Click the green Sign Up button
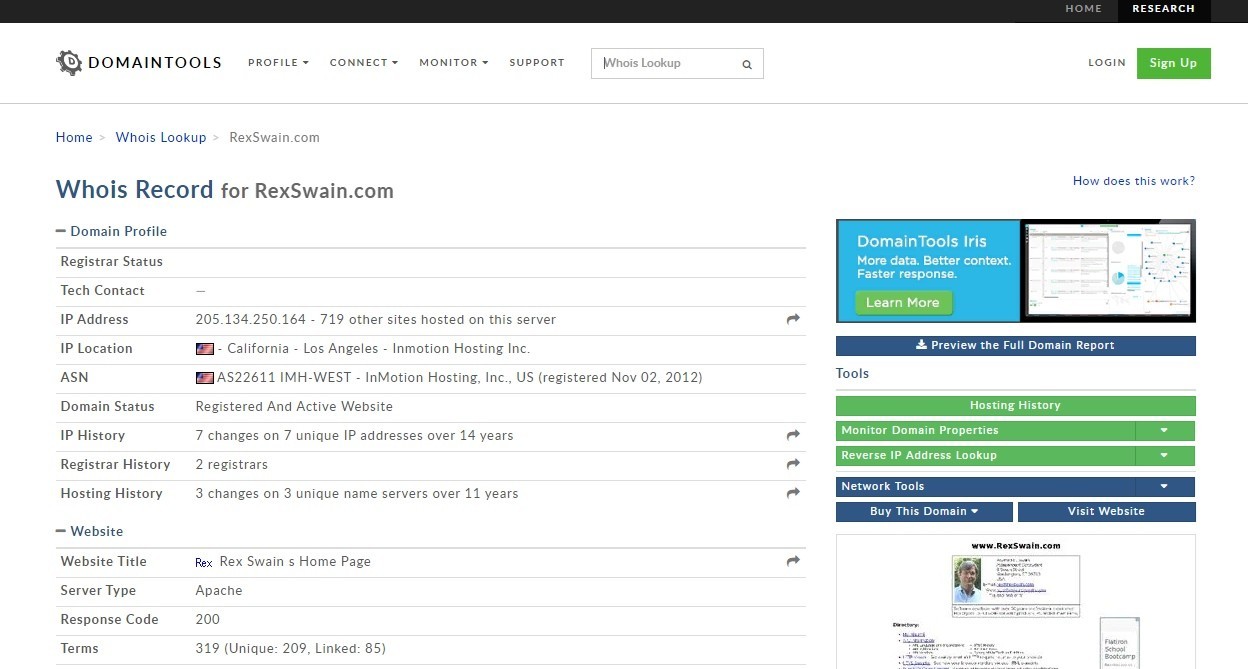 click(x=1174, y=63)
